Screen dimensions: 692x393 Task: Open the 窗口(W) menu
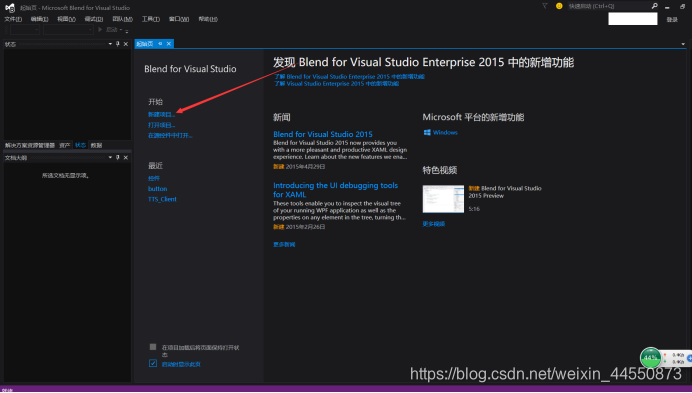(x=179, y=19)
